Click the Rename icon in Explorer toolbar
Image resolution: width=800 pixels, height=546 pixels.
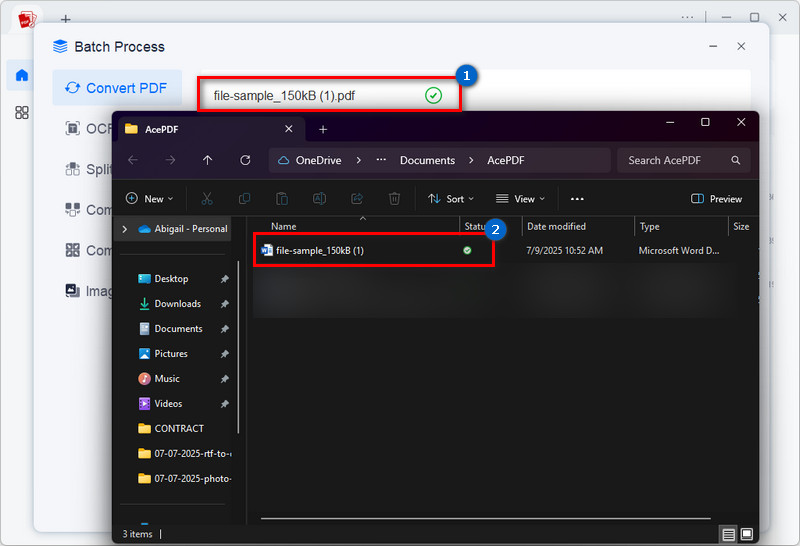pos(319,198)
